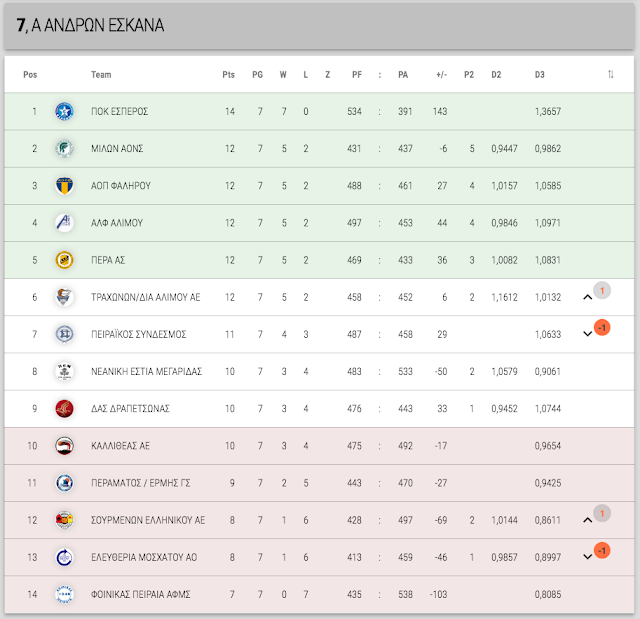Viewport: 640px width, 619px height.
Task: Open the ΠΕΡΑ ΑΣ yellow badge
Action: (64, 260)
